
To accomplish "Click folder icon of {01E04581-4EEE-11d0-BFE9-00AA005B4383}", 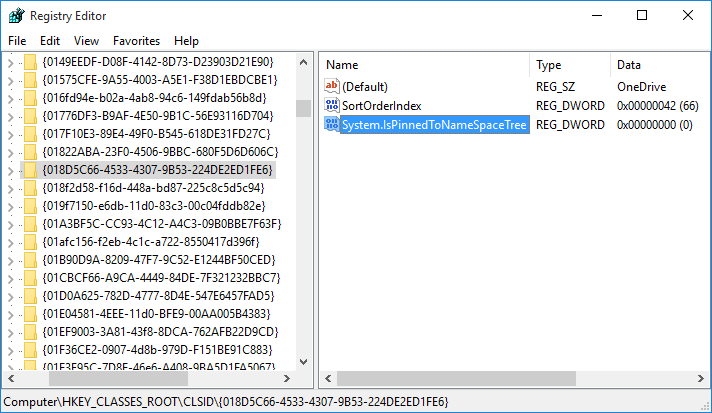I will [x=30, y=314].
